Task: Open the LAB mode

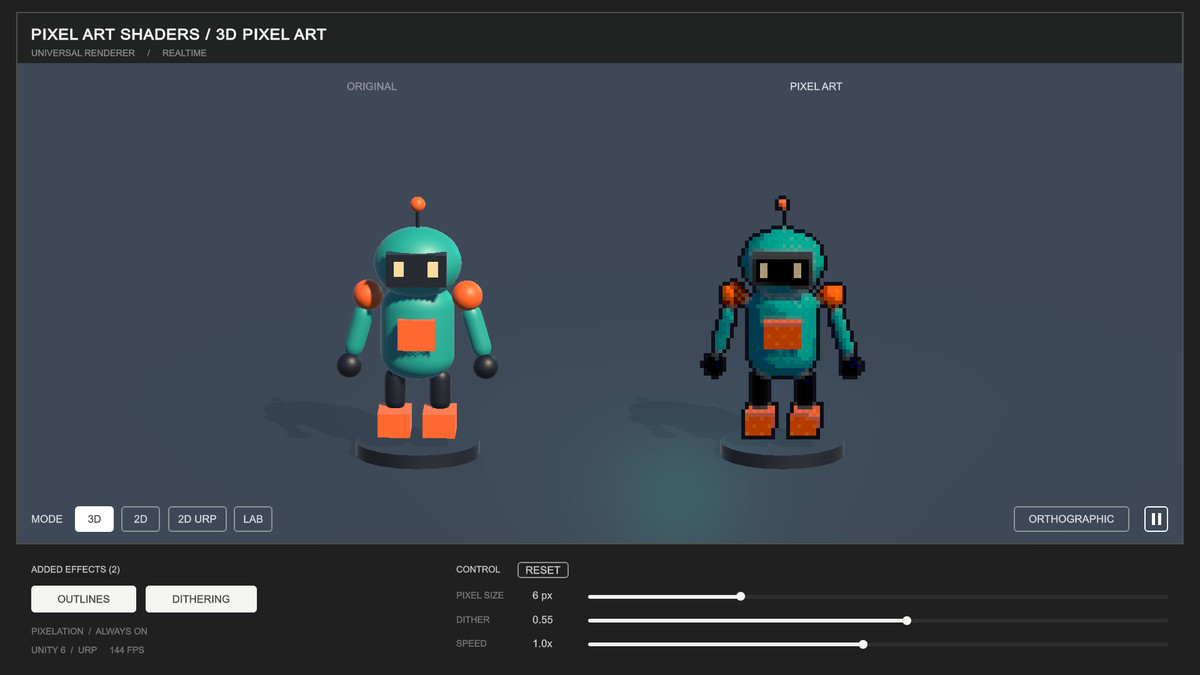Action: [253, 519]
